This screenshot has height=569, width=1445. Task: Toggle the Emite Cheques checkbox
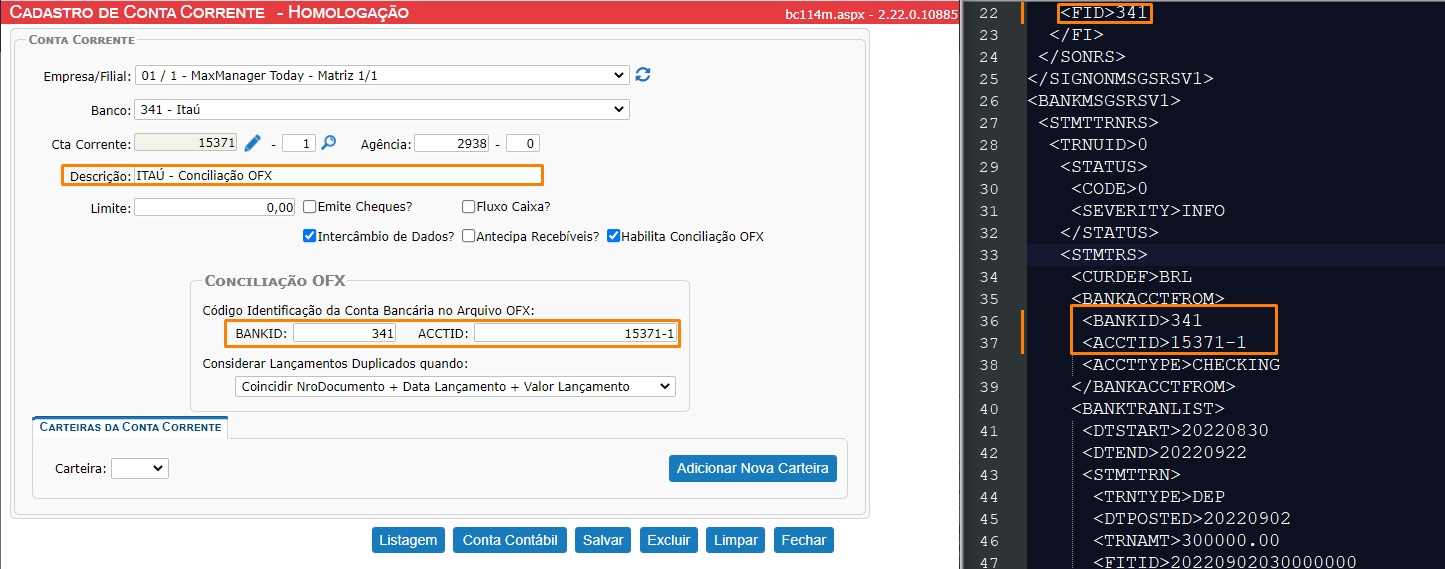click(x=310, y=207)
